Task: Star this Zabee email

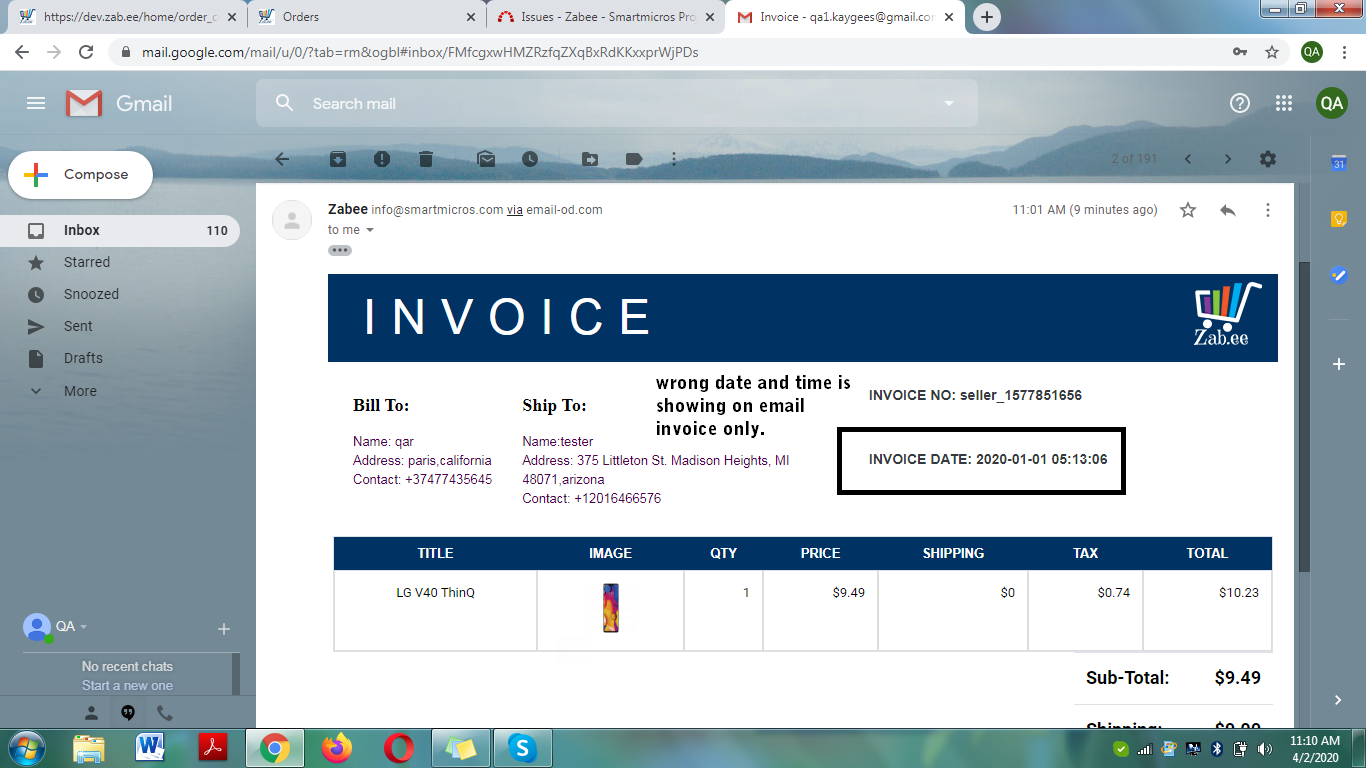Action: tap(1188, 210)
